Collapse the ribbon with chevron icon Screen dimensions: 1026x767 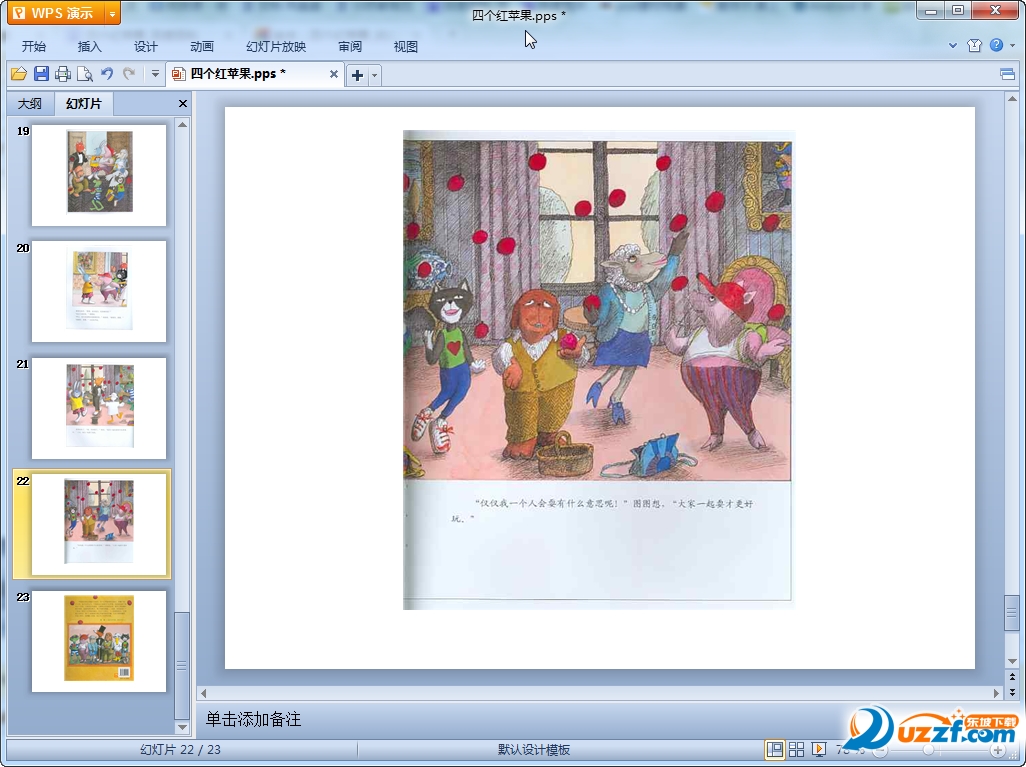point(953,45)
